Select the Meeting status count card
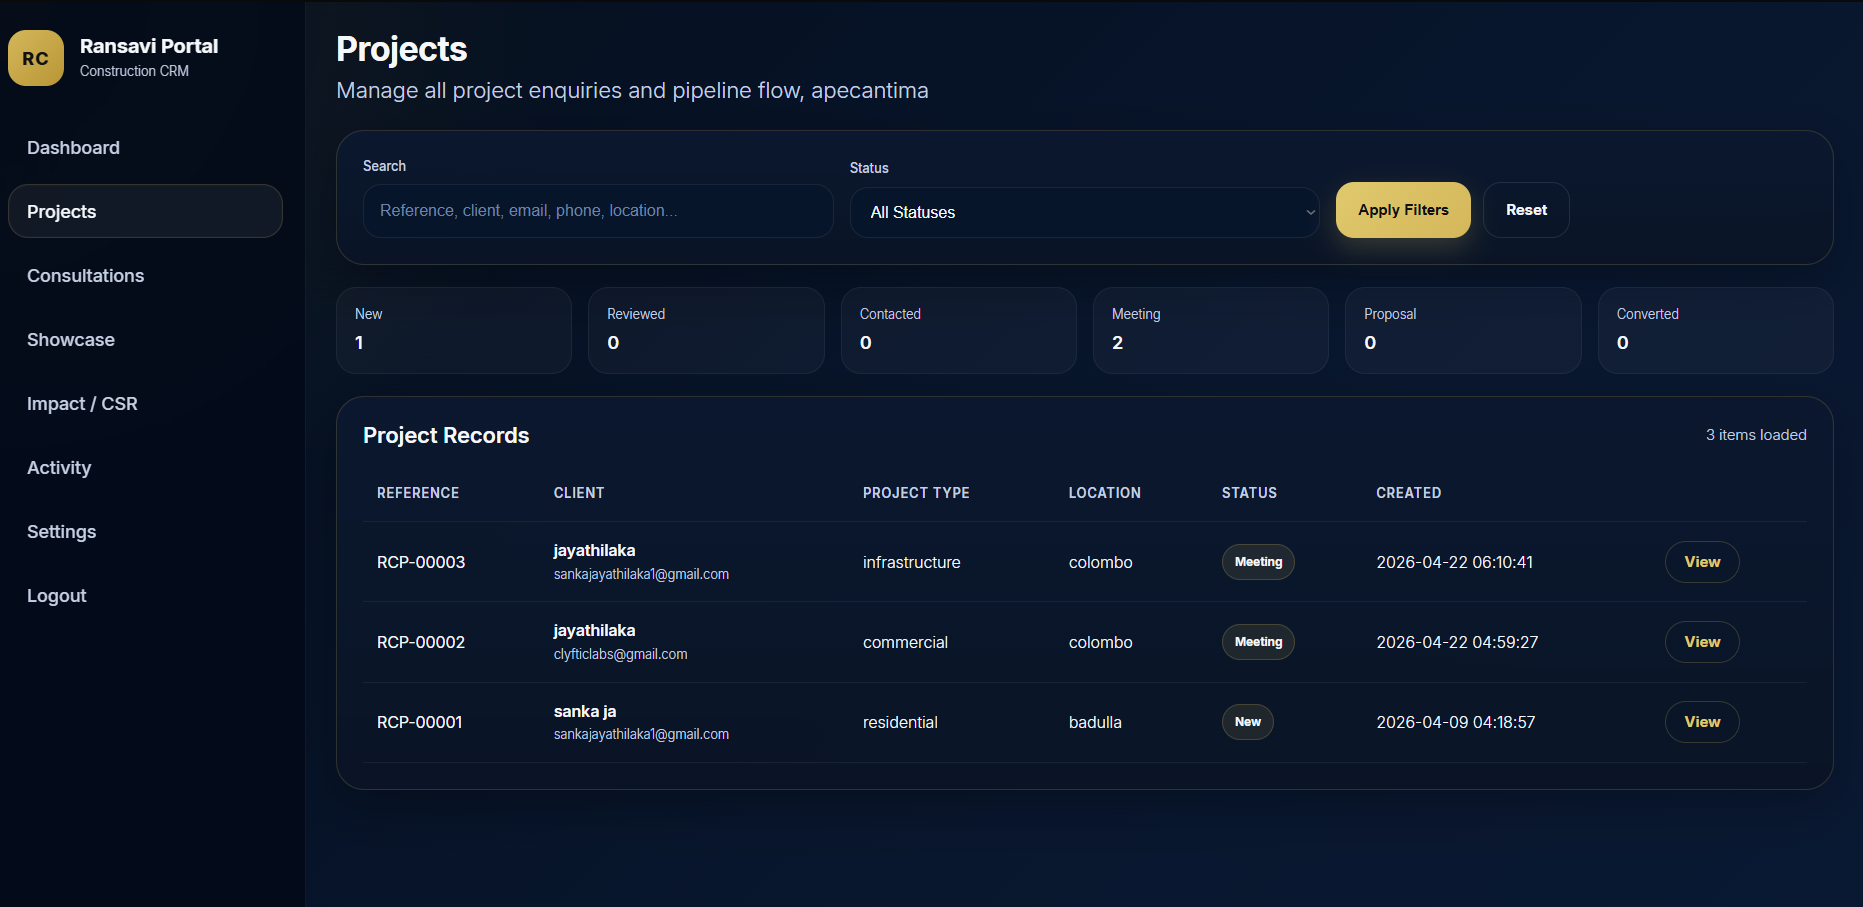The height and width of the screenshot is (907, 1863). [1211, 331]
